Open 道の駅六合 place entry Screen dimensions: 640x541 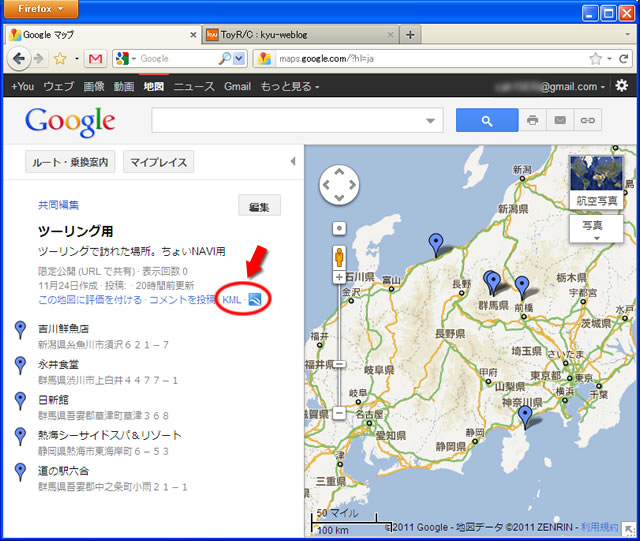(x=63, y=471)
